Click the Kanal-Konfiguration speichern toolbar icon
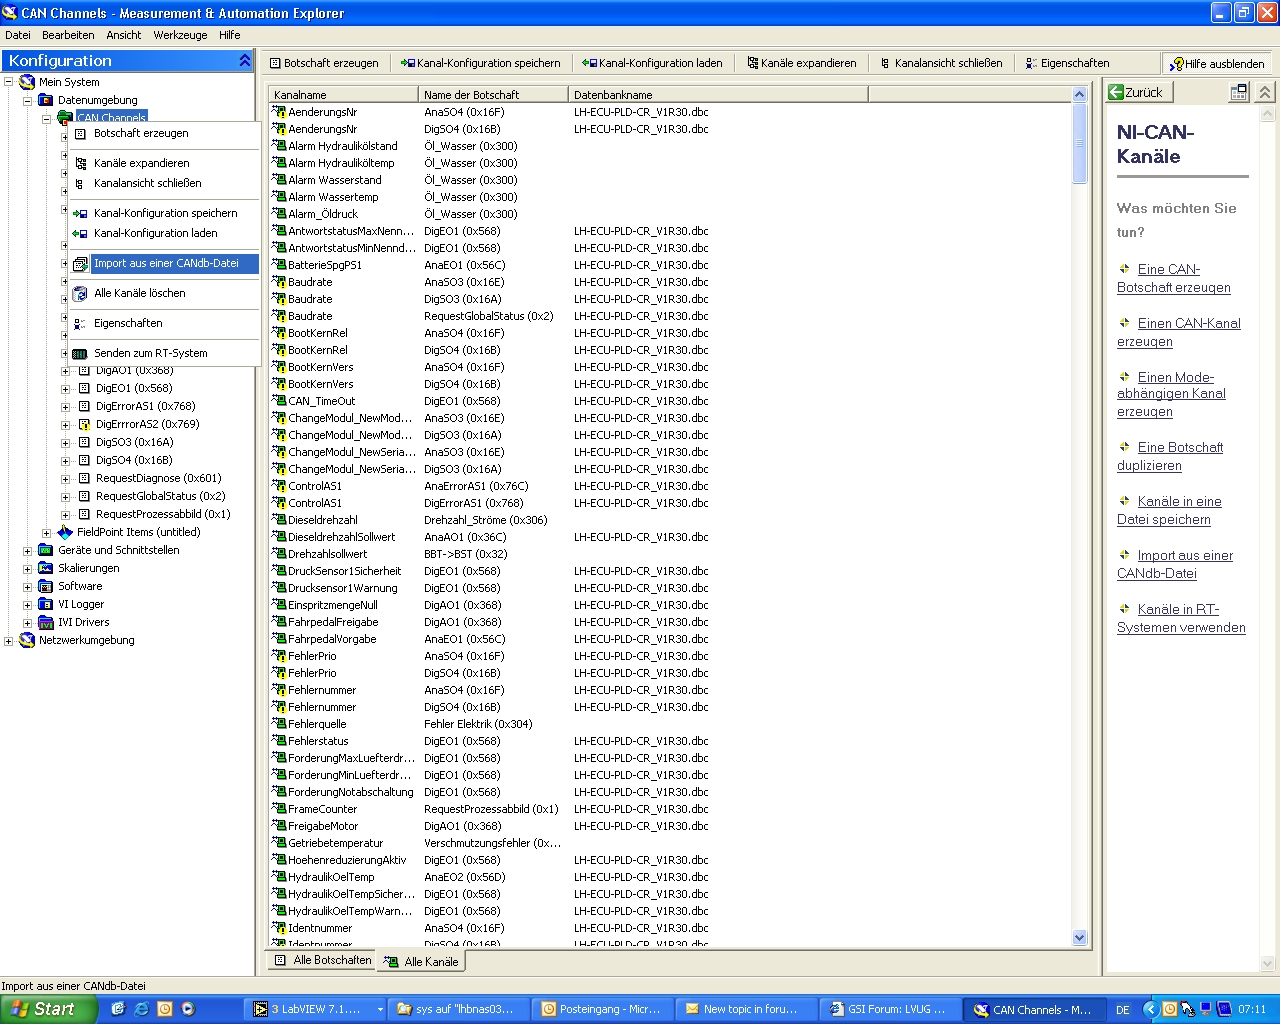Viewport: 1280px width, 1024px height. [408, 63]
